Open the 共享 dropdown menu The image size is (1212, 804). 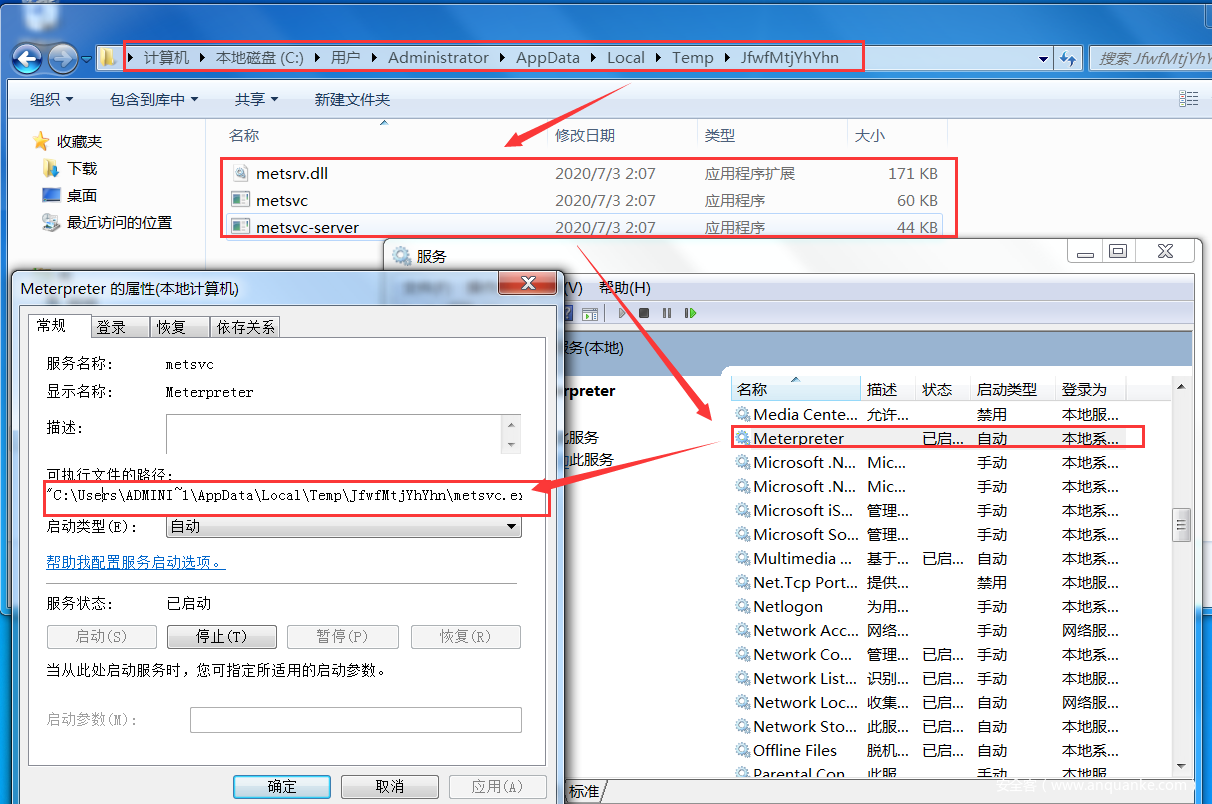[256, 99]
